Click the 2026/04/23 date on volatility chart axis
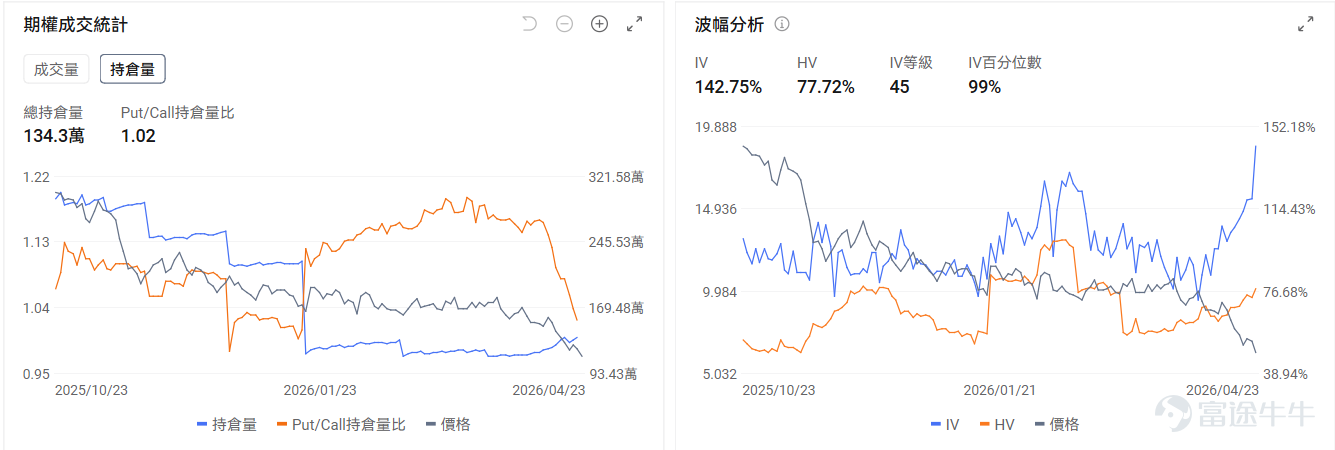The width and height of the screenshot is (1335, 450). [1222, 390]
